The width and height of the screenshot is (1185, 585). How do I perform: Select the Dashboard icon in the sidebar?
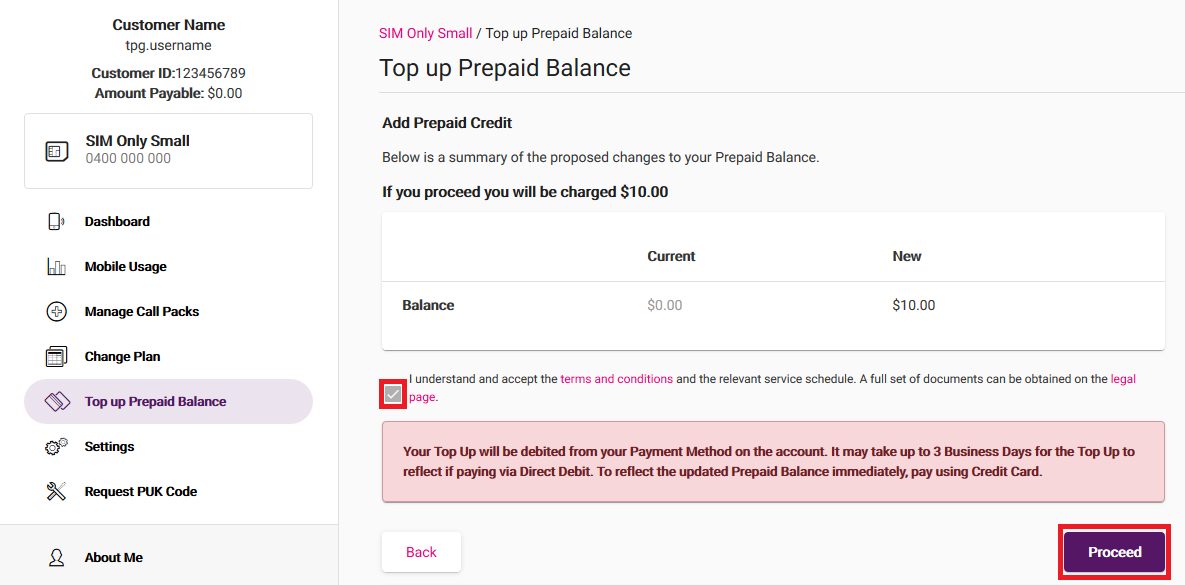57,221
